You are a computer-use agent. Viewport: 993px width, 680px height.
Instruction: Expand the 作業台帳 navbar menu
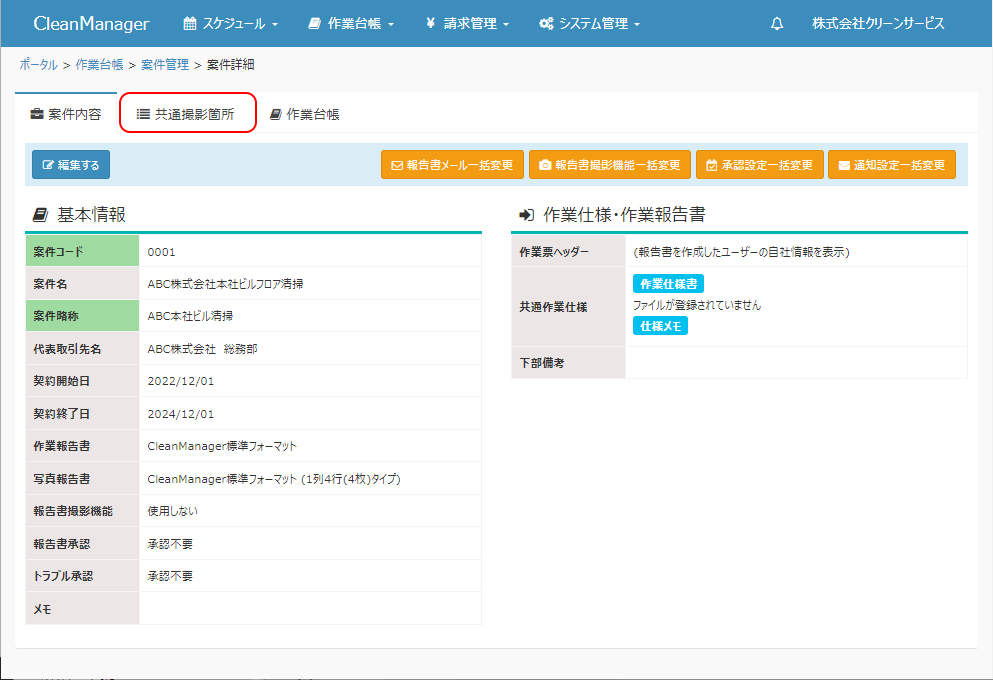coord(351,24)
